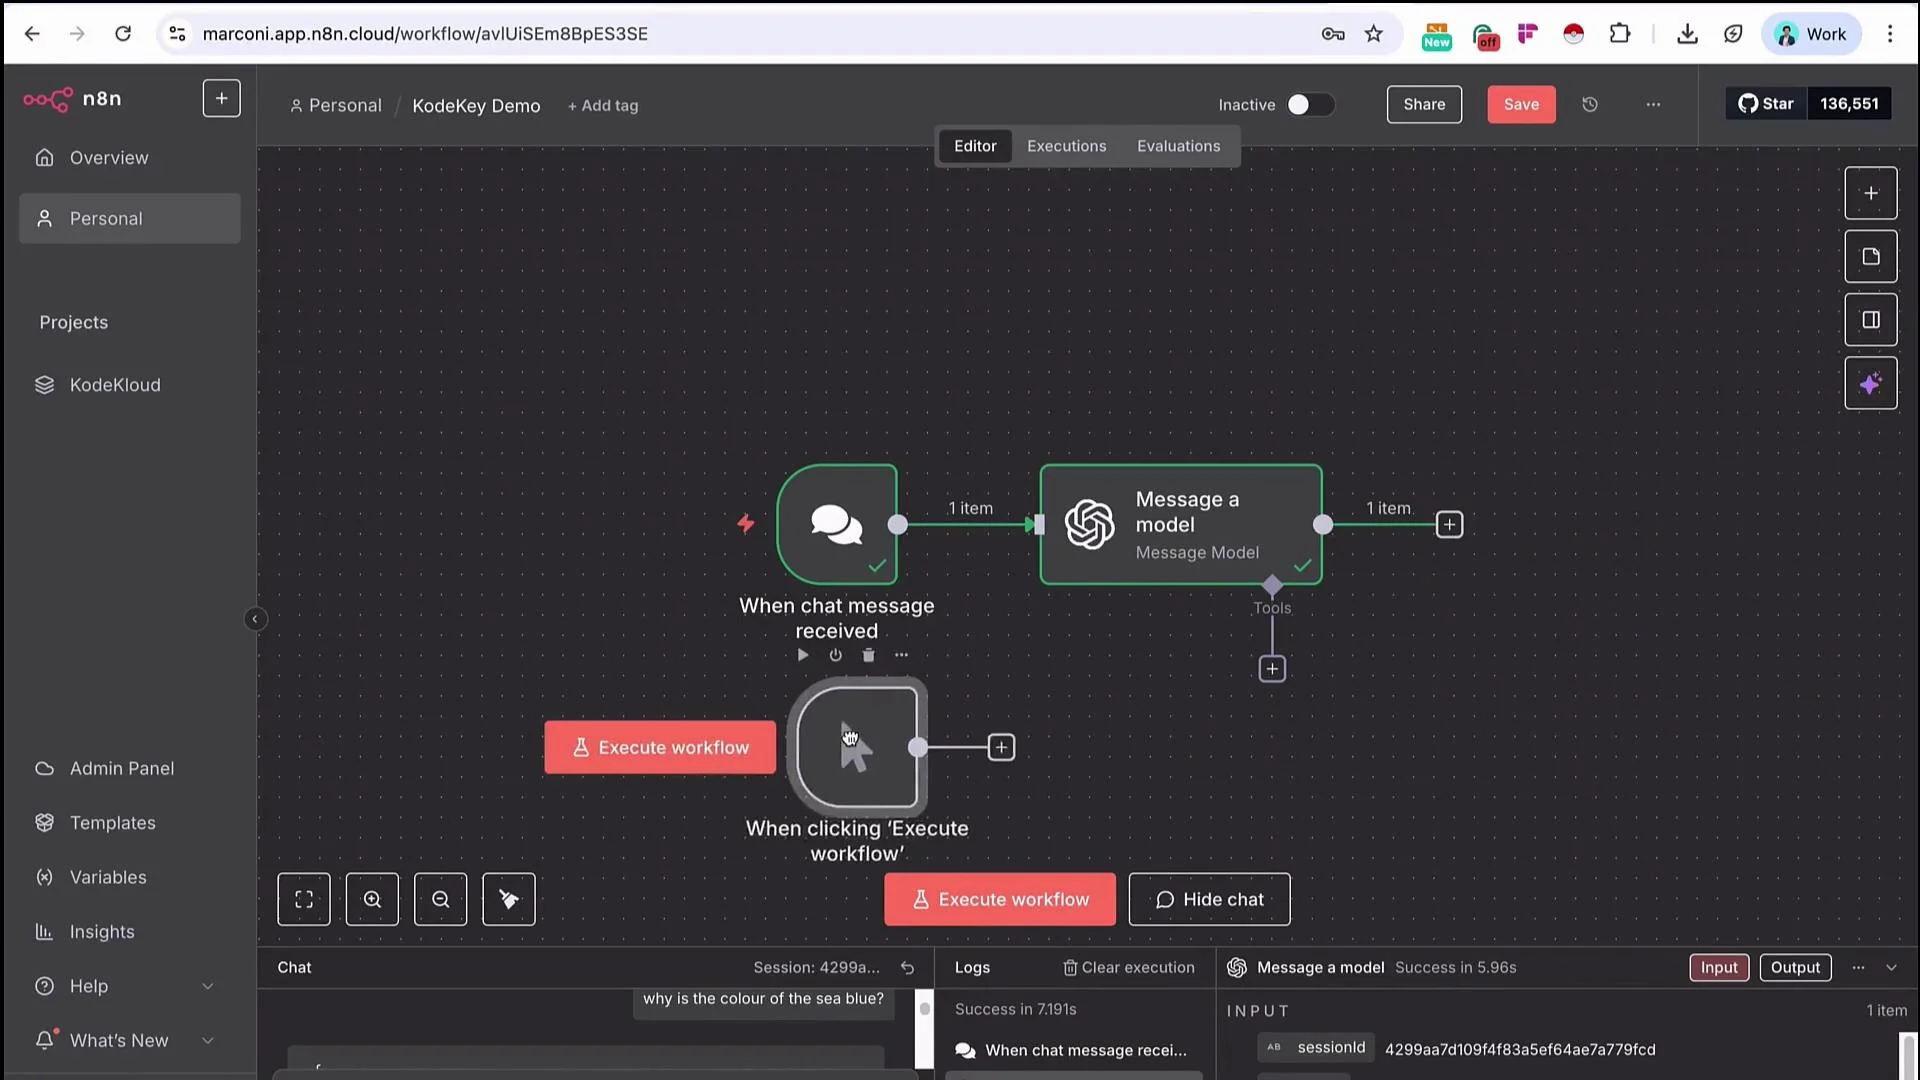This screenshot has width=1920, height=1080.
Task: Click the node play execute icon
Action: coord(802,655)
